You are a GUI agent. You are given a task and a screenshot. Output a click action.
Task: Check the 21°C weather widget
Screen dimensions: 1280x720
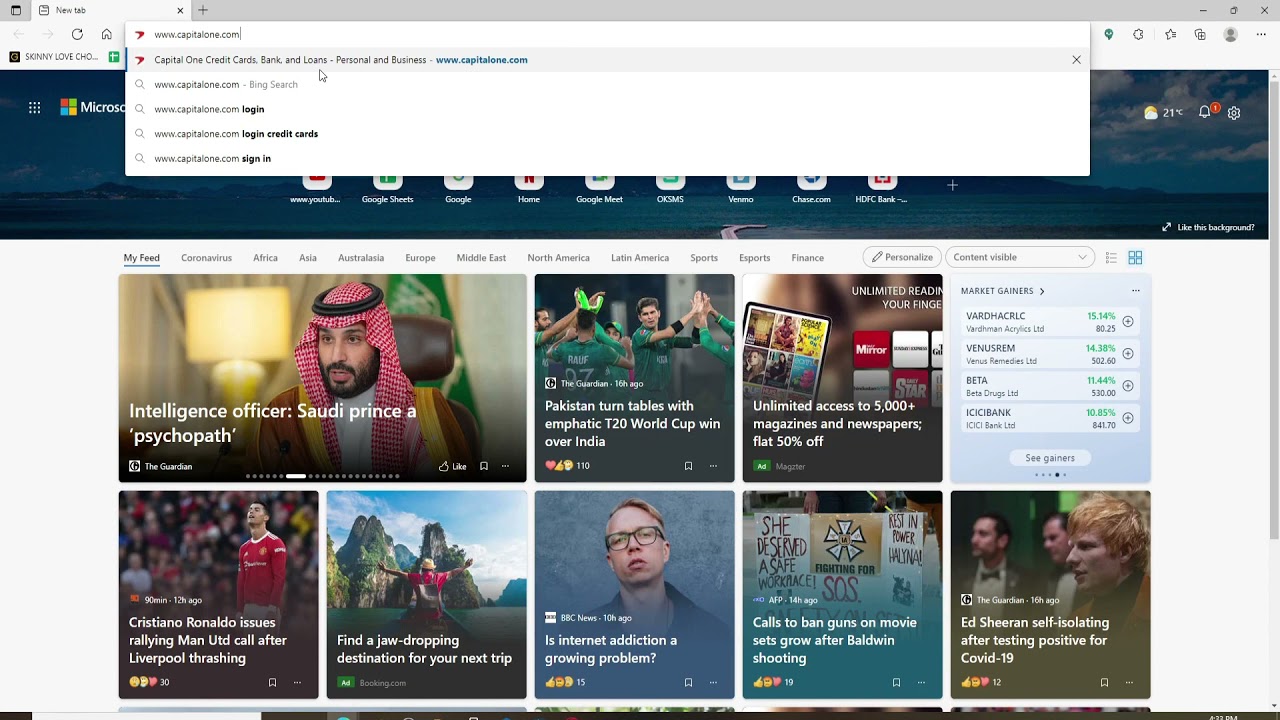[1164, 113]
